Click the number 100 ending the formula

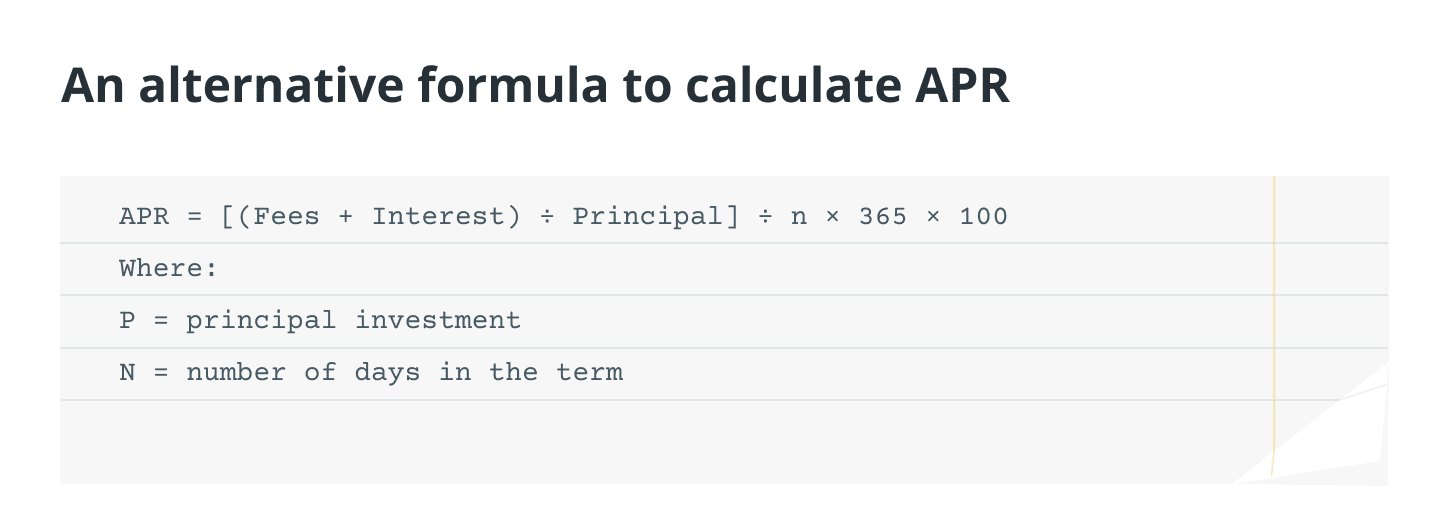pyautogui.click(x=983, y=216)
